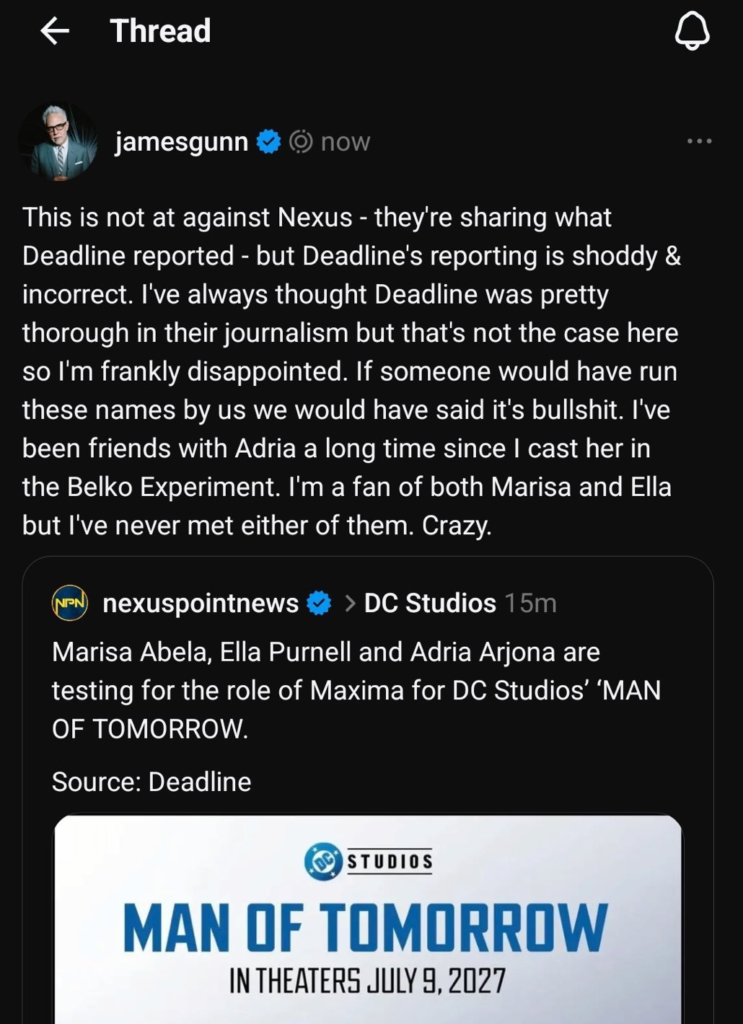Tap the 'now' post timestamp
The height and width of the screenshot is (1024, 743).
coord(345,142)
